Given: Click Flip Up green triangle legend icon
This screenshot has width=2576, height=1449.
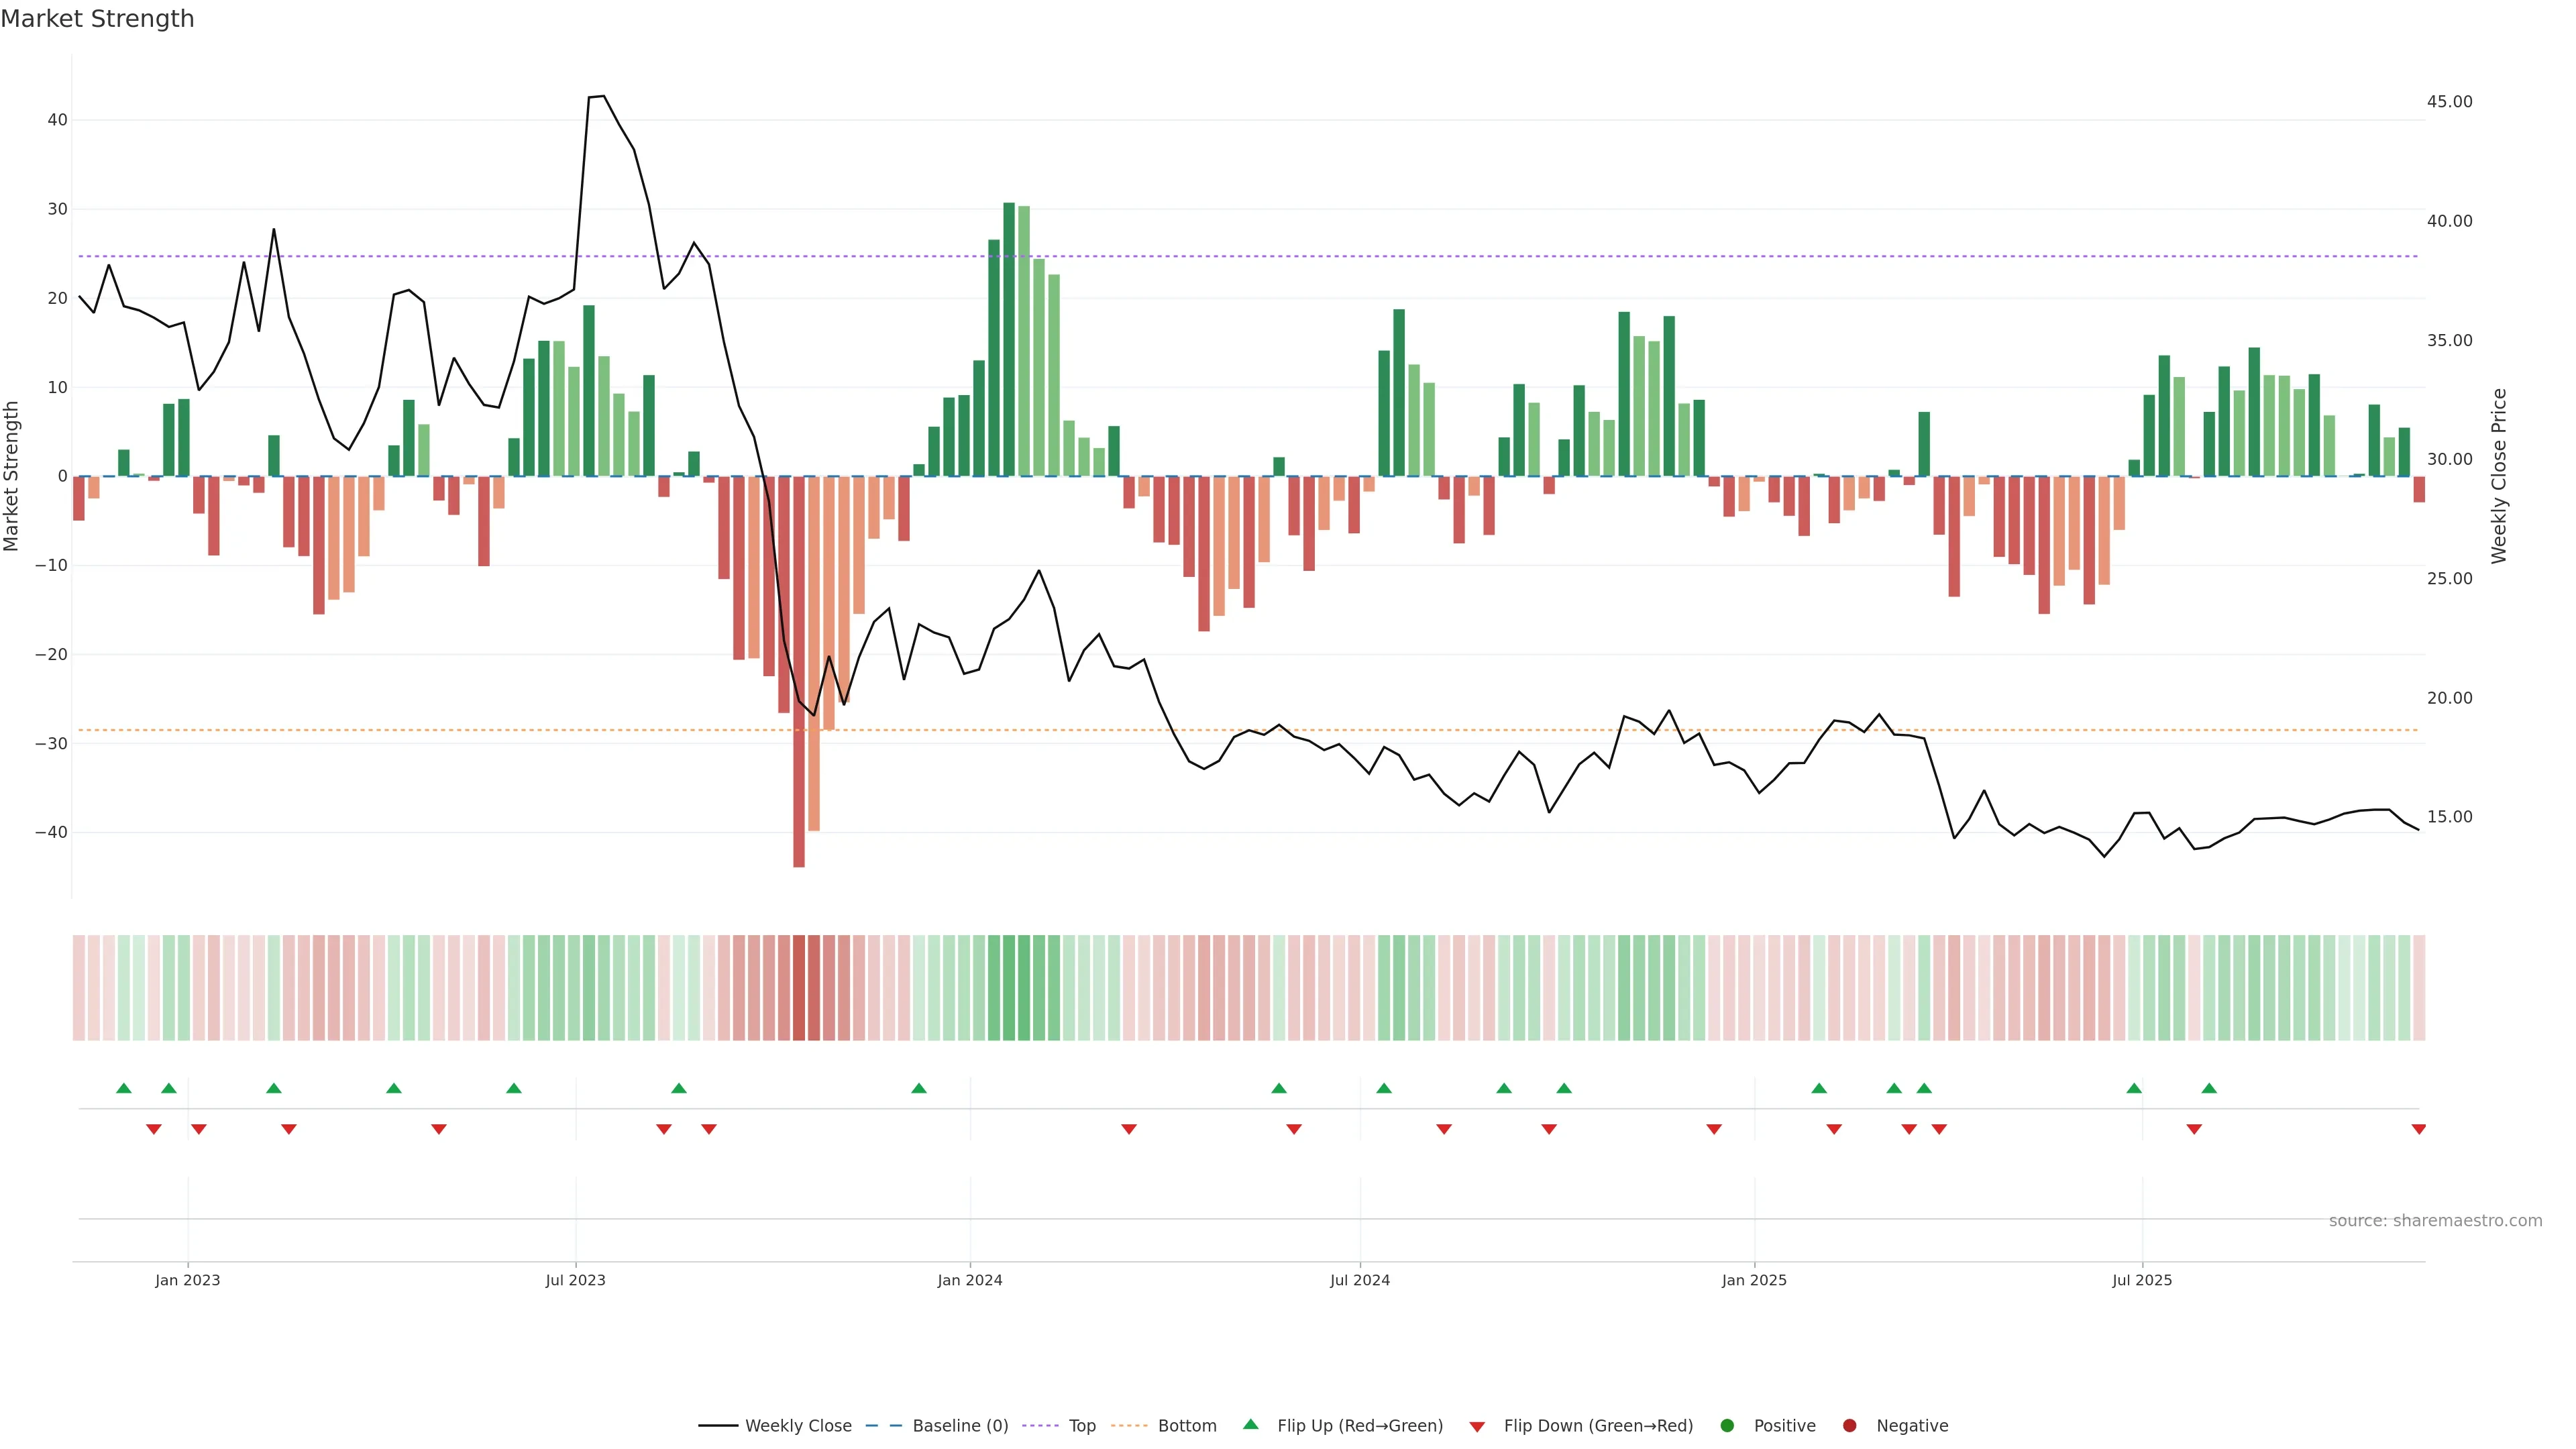Looking at the screenshot, I should 1250,1424.
